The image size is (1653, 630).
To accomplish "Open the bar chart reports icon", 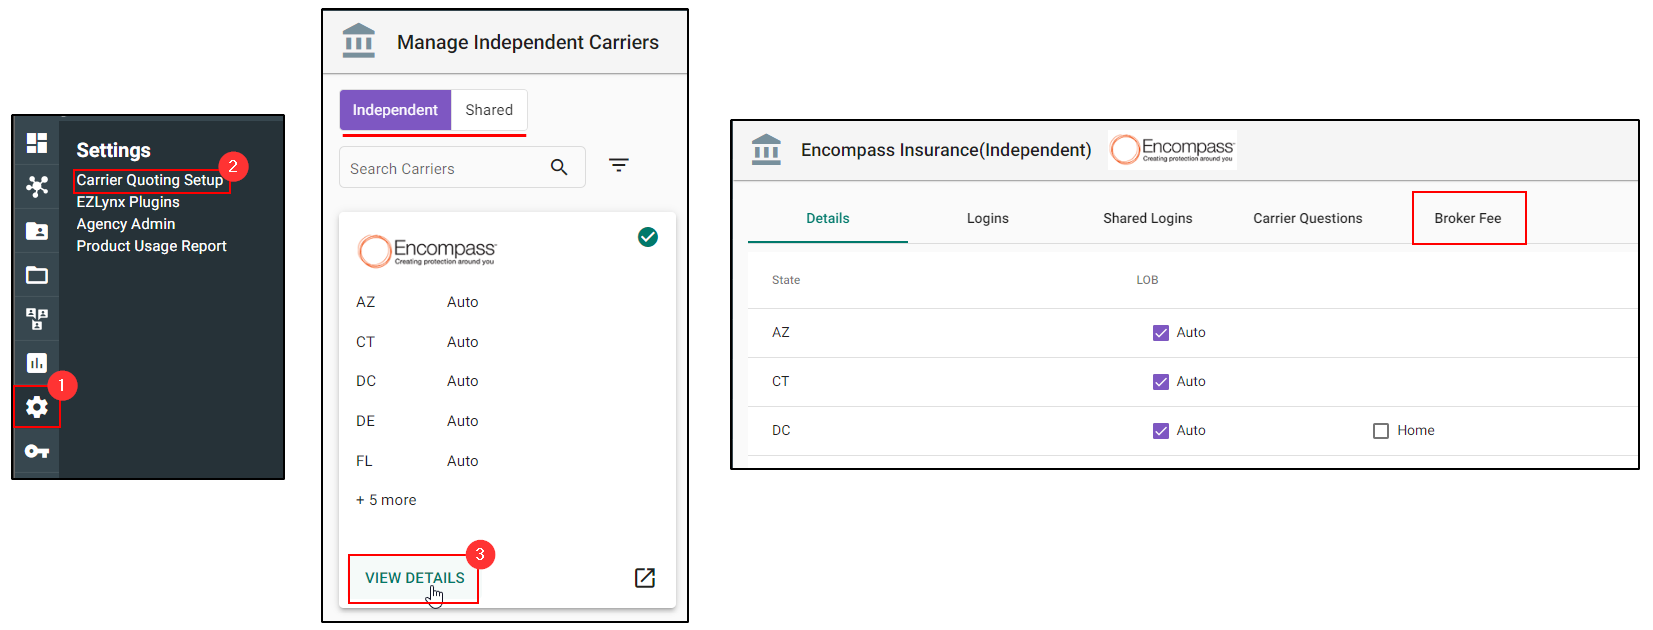I will coord(37,363).
